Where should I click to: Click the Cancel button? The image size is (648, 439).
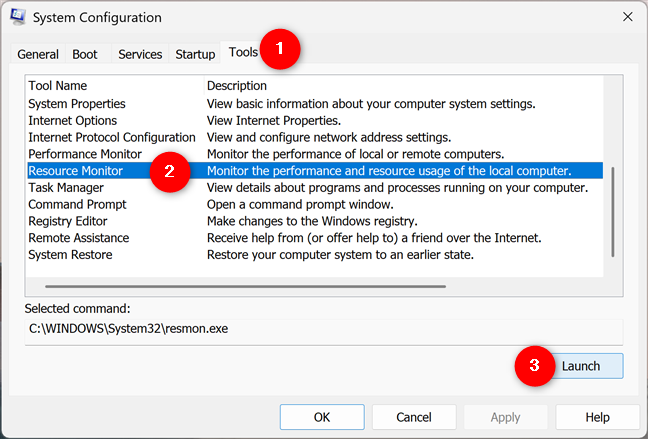[414, 417]
